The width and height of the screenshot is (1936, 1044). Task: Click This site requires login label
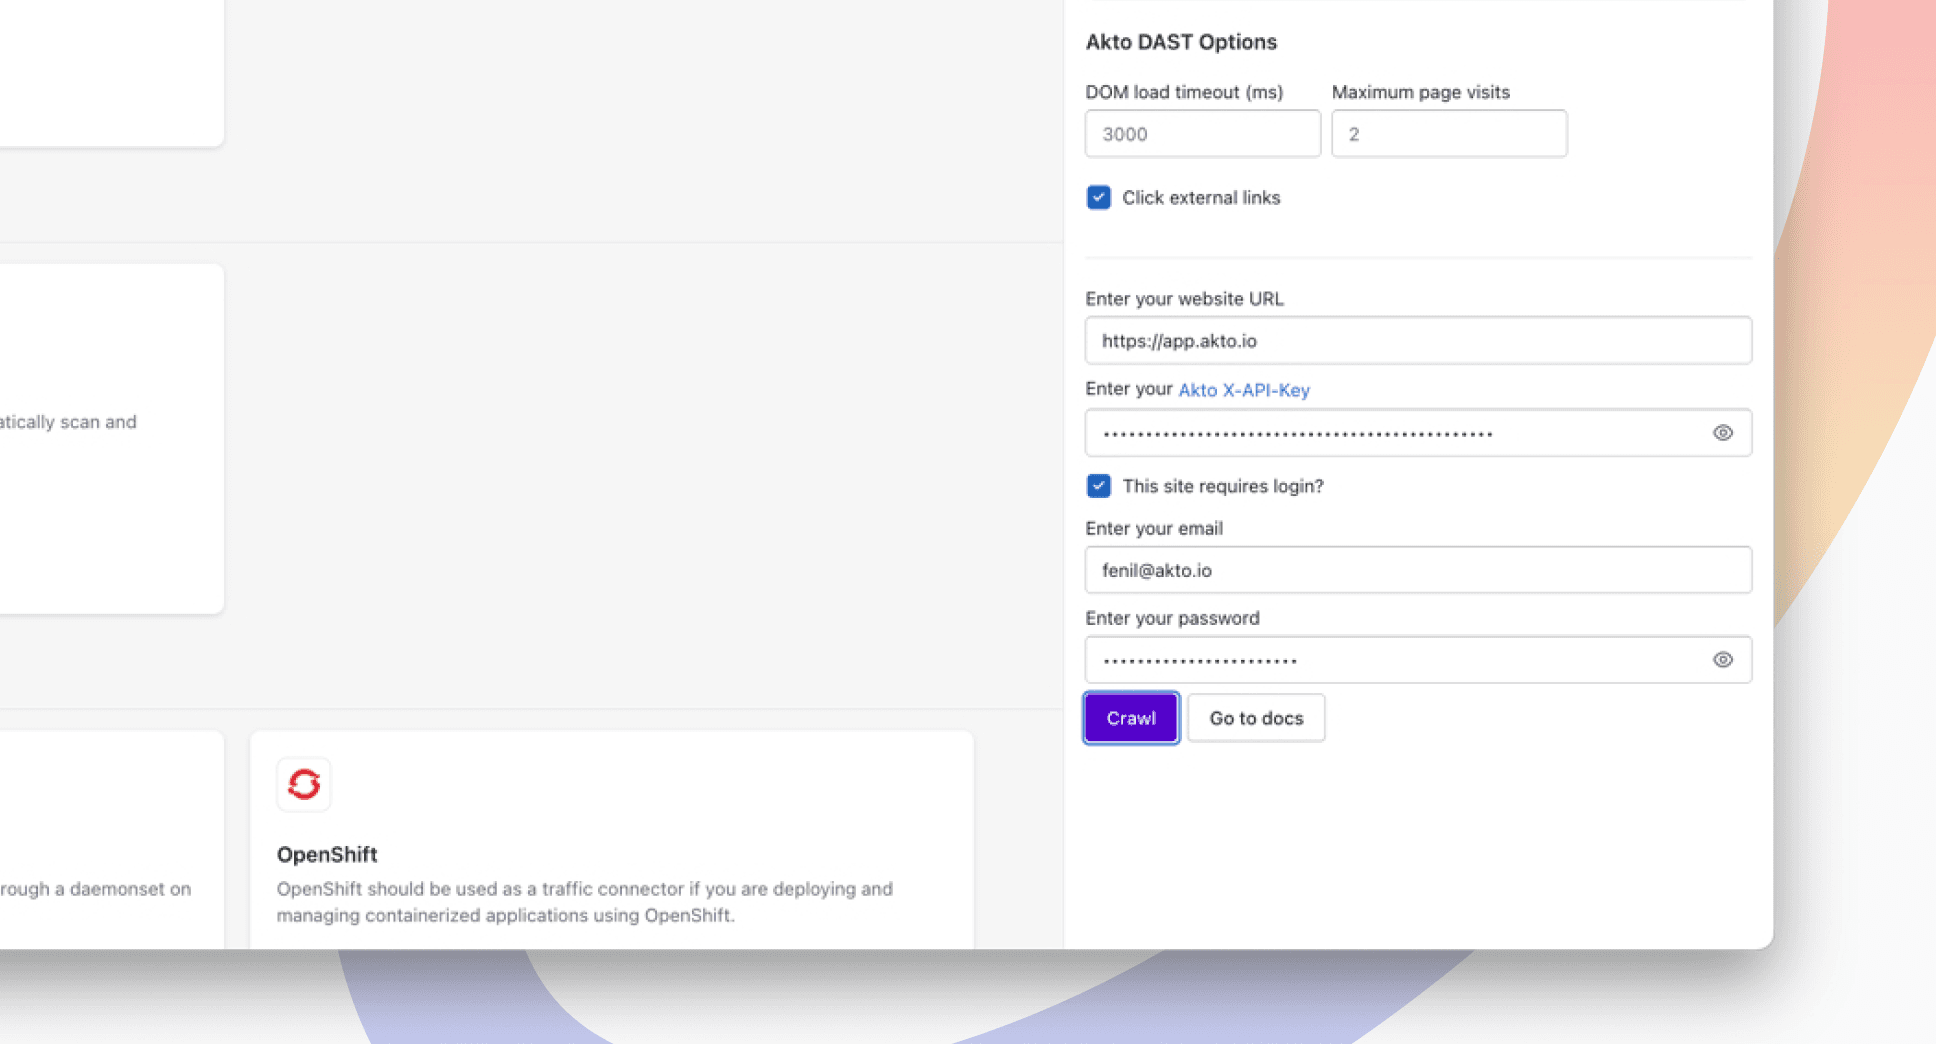click(1223, 486)
